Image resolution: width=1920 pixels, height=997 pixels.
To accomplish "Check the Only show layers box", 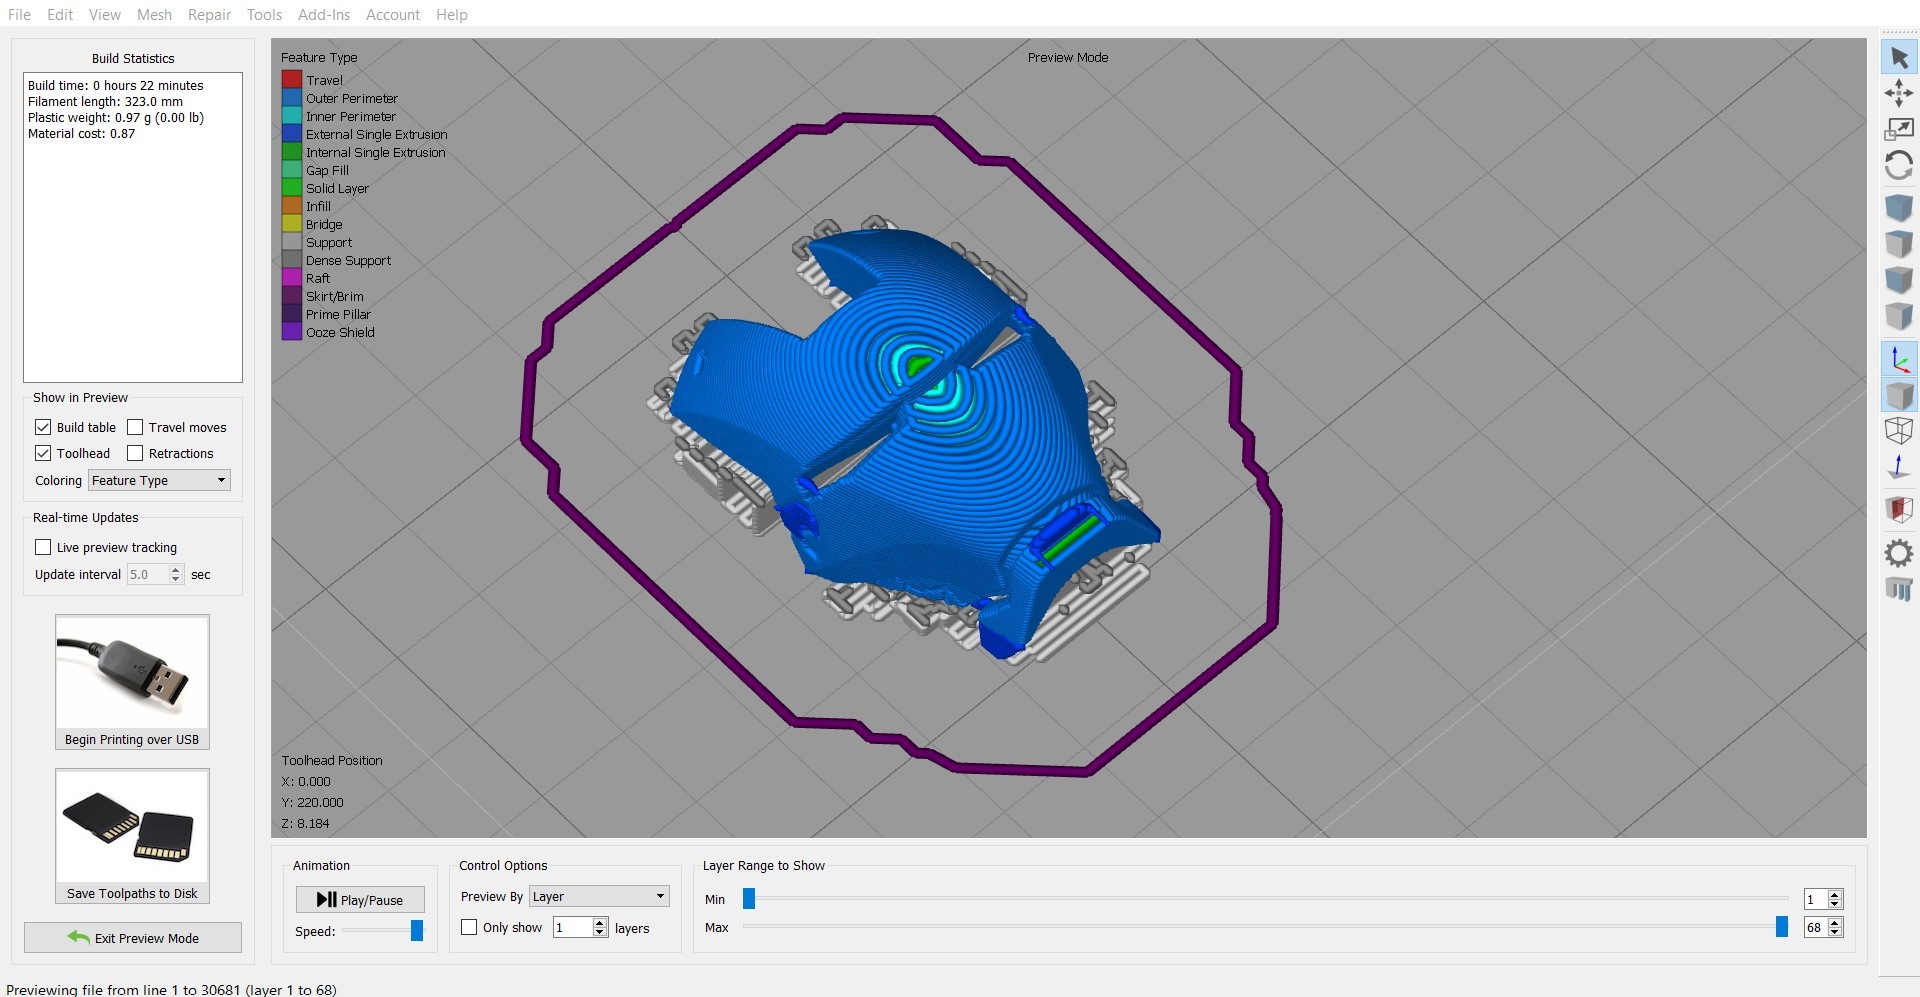I will (469, 927).
